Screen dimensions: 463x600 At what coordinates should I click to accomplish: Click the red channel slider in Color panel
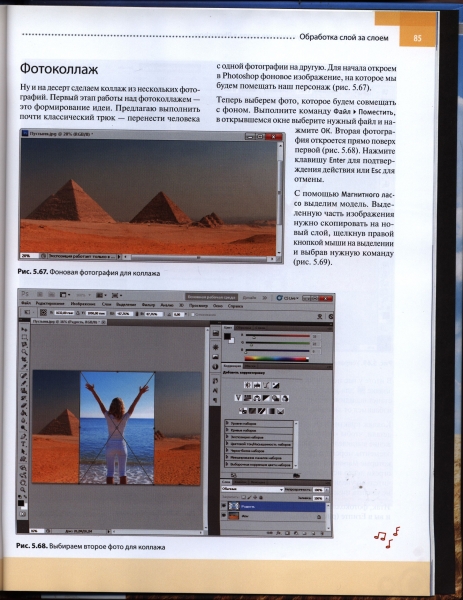(278, 336)
